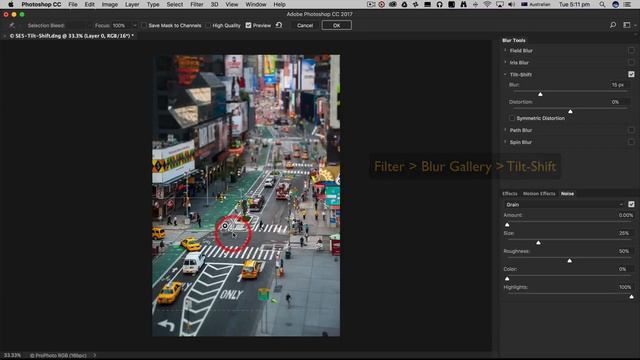Click the 33.33% zoom level in status bar
This screenshot has height=360, width=640.
12,355
